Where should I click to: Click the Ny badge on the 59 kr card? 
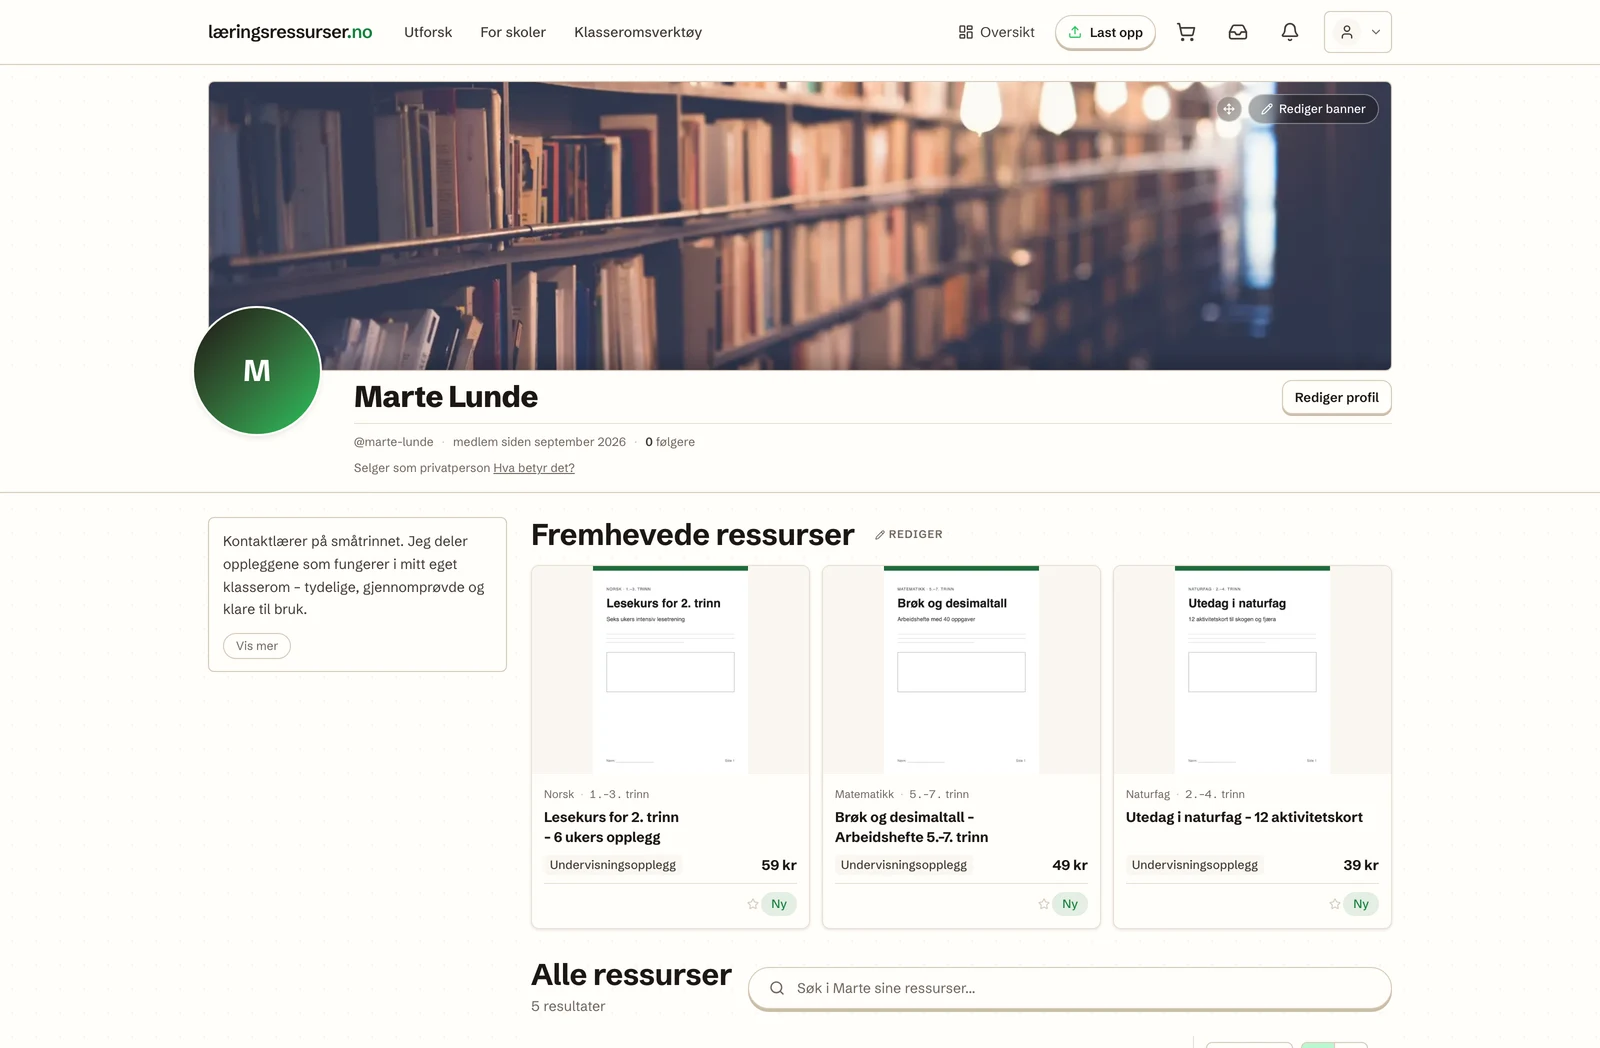[779, 904]
